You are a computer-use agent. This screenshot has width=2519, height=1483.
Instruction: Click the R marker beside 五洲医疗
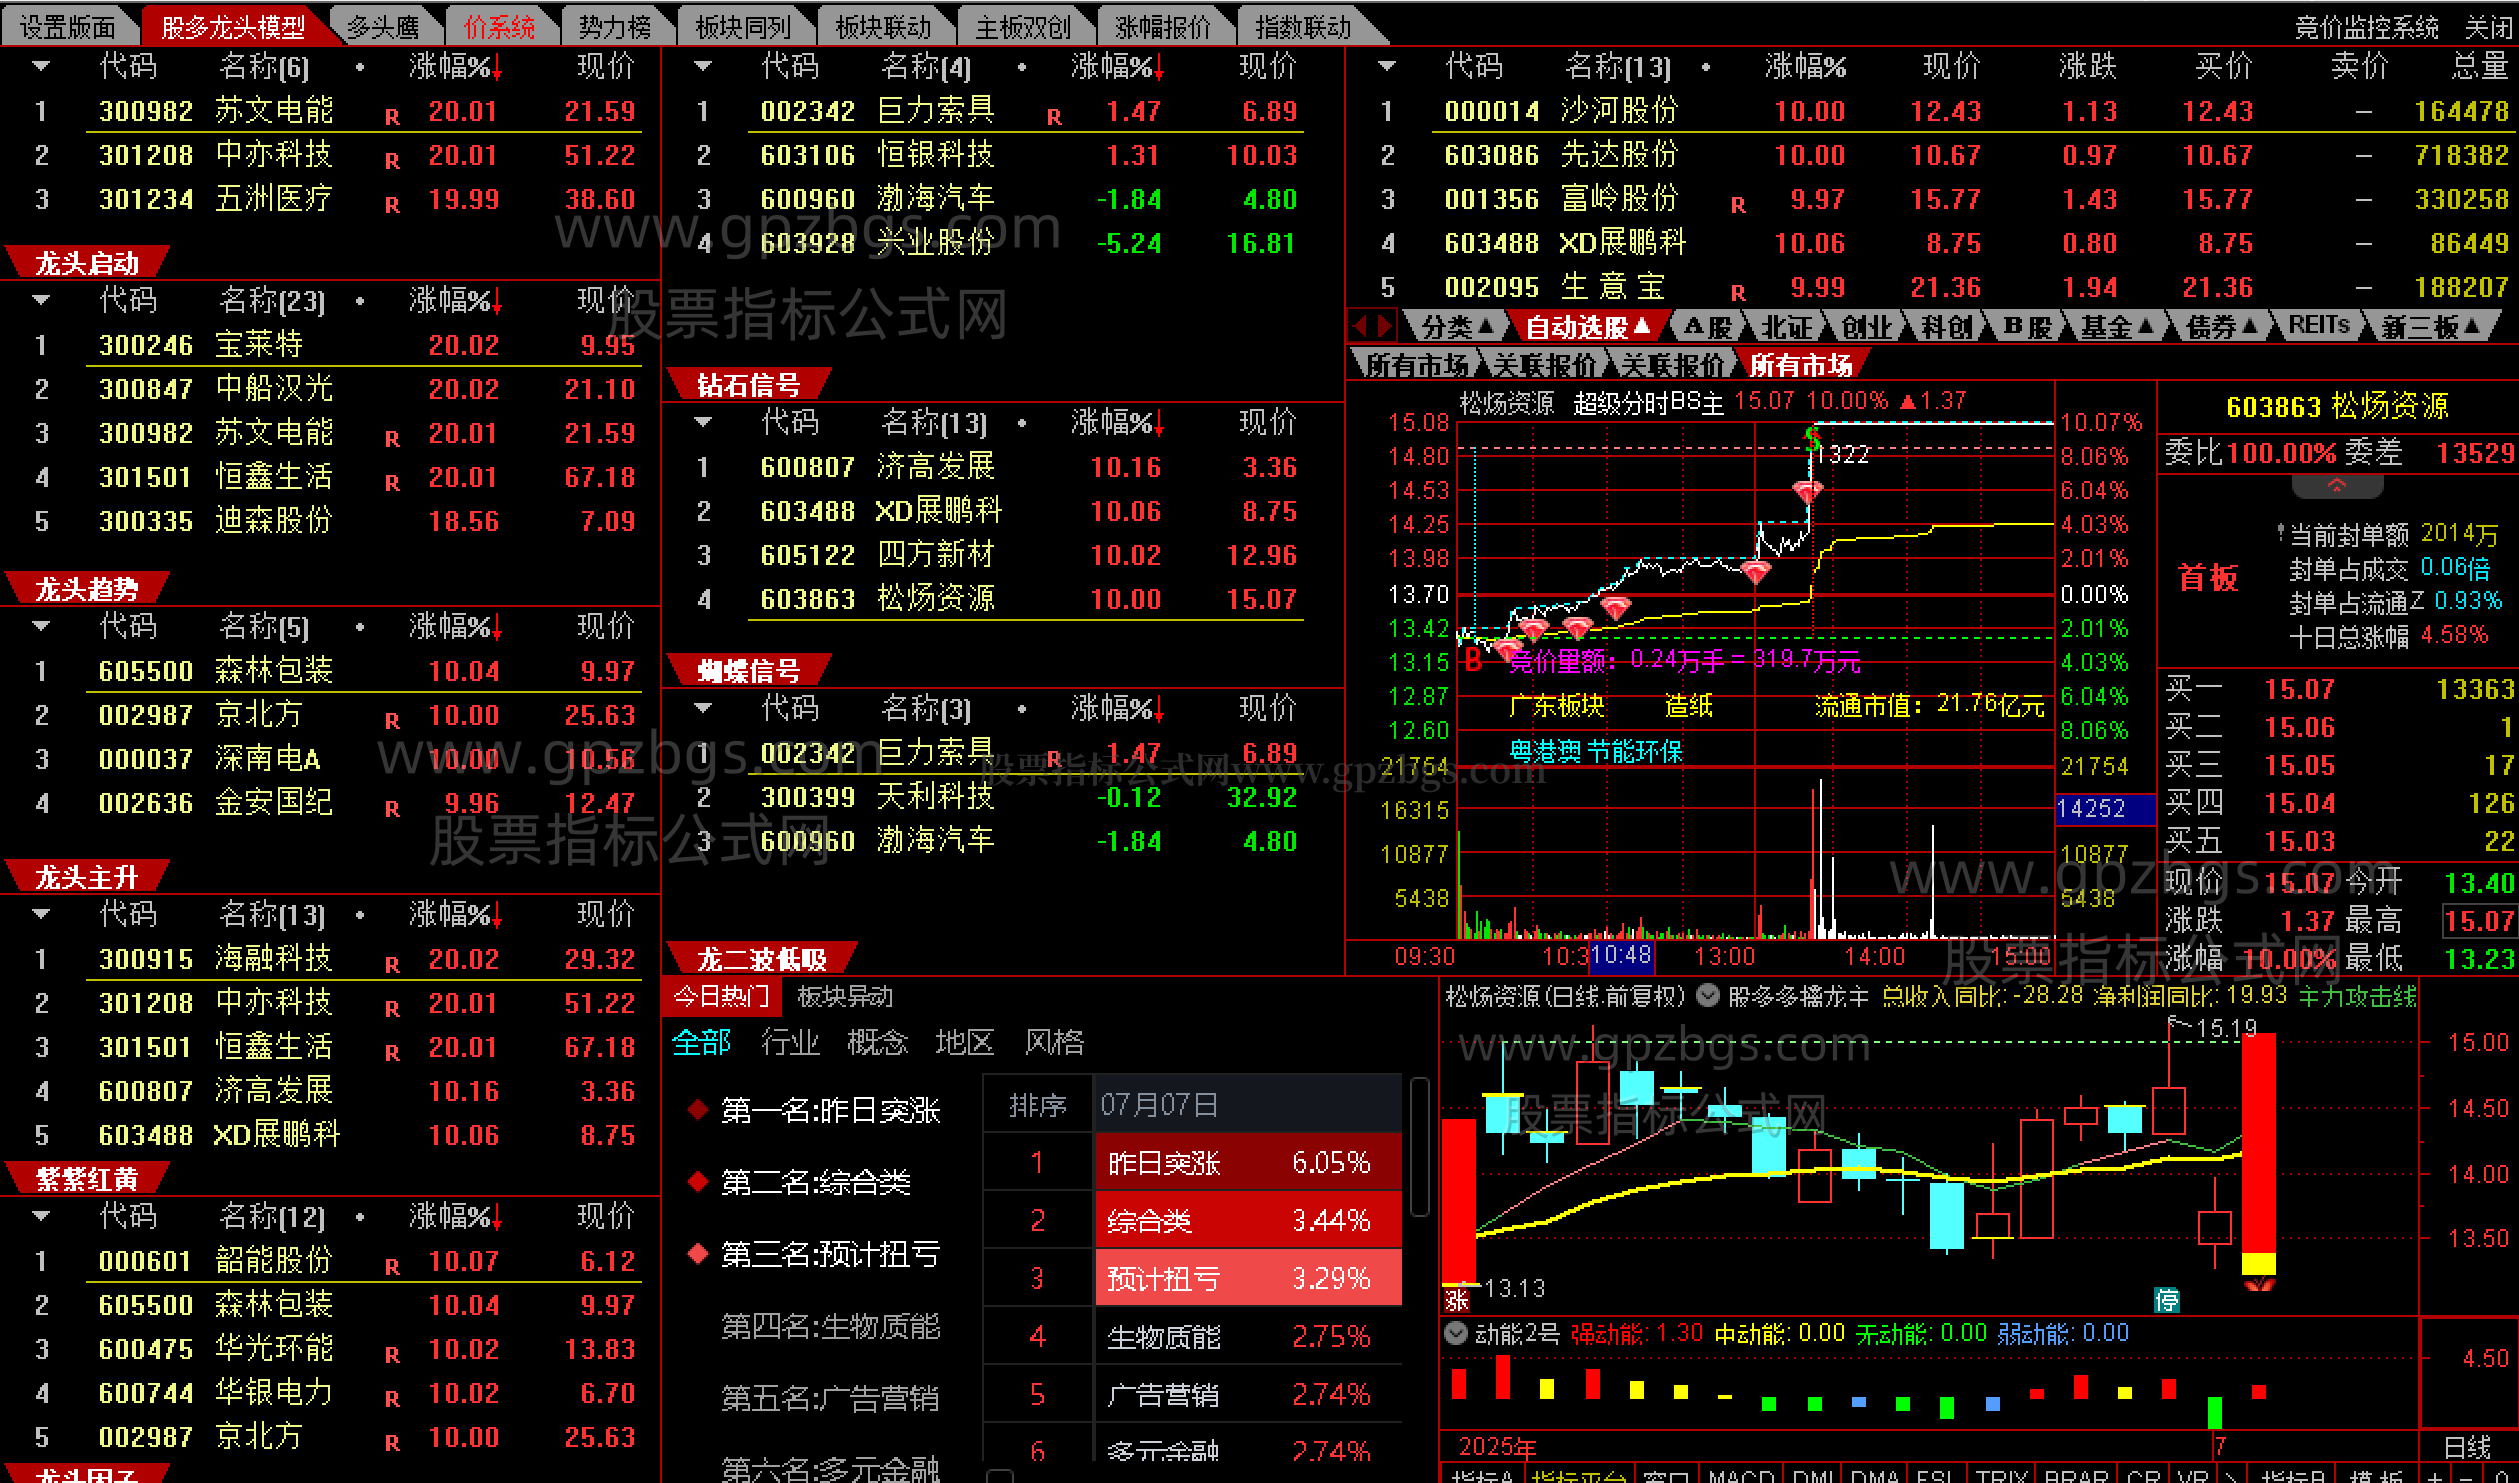point(392,205)
